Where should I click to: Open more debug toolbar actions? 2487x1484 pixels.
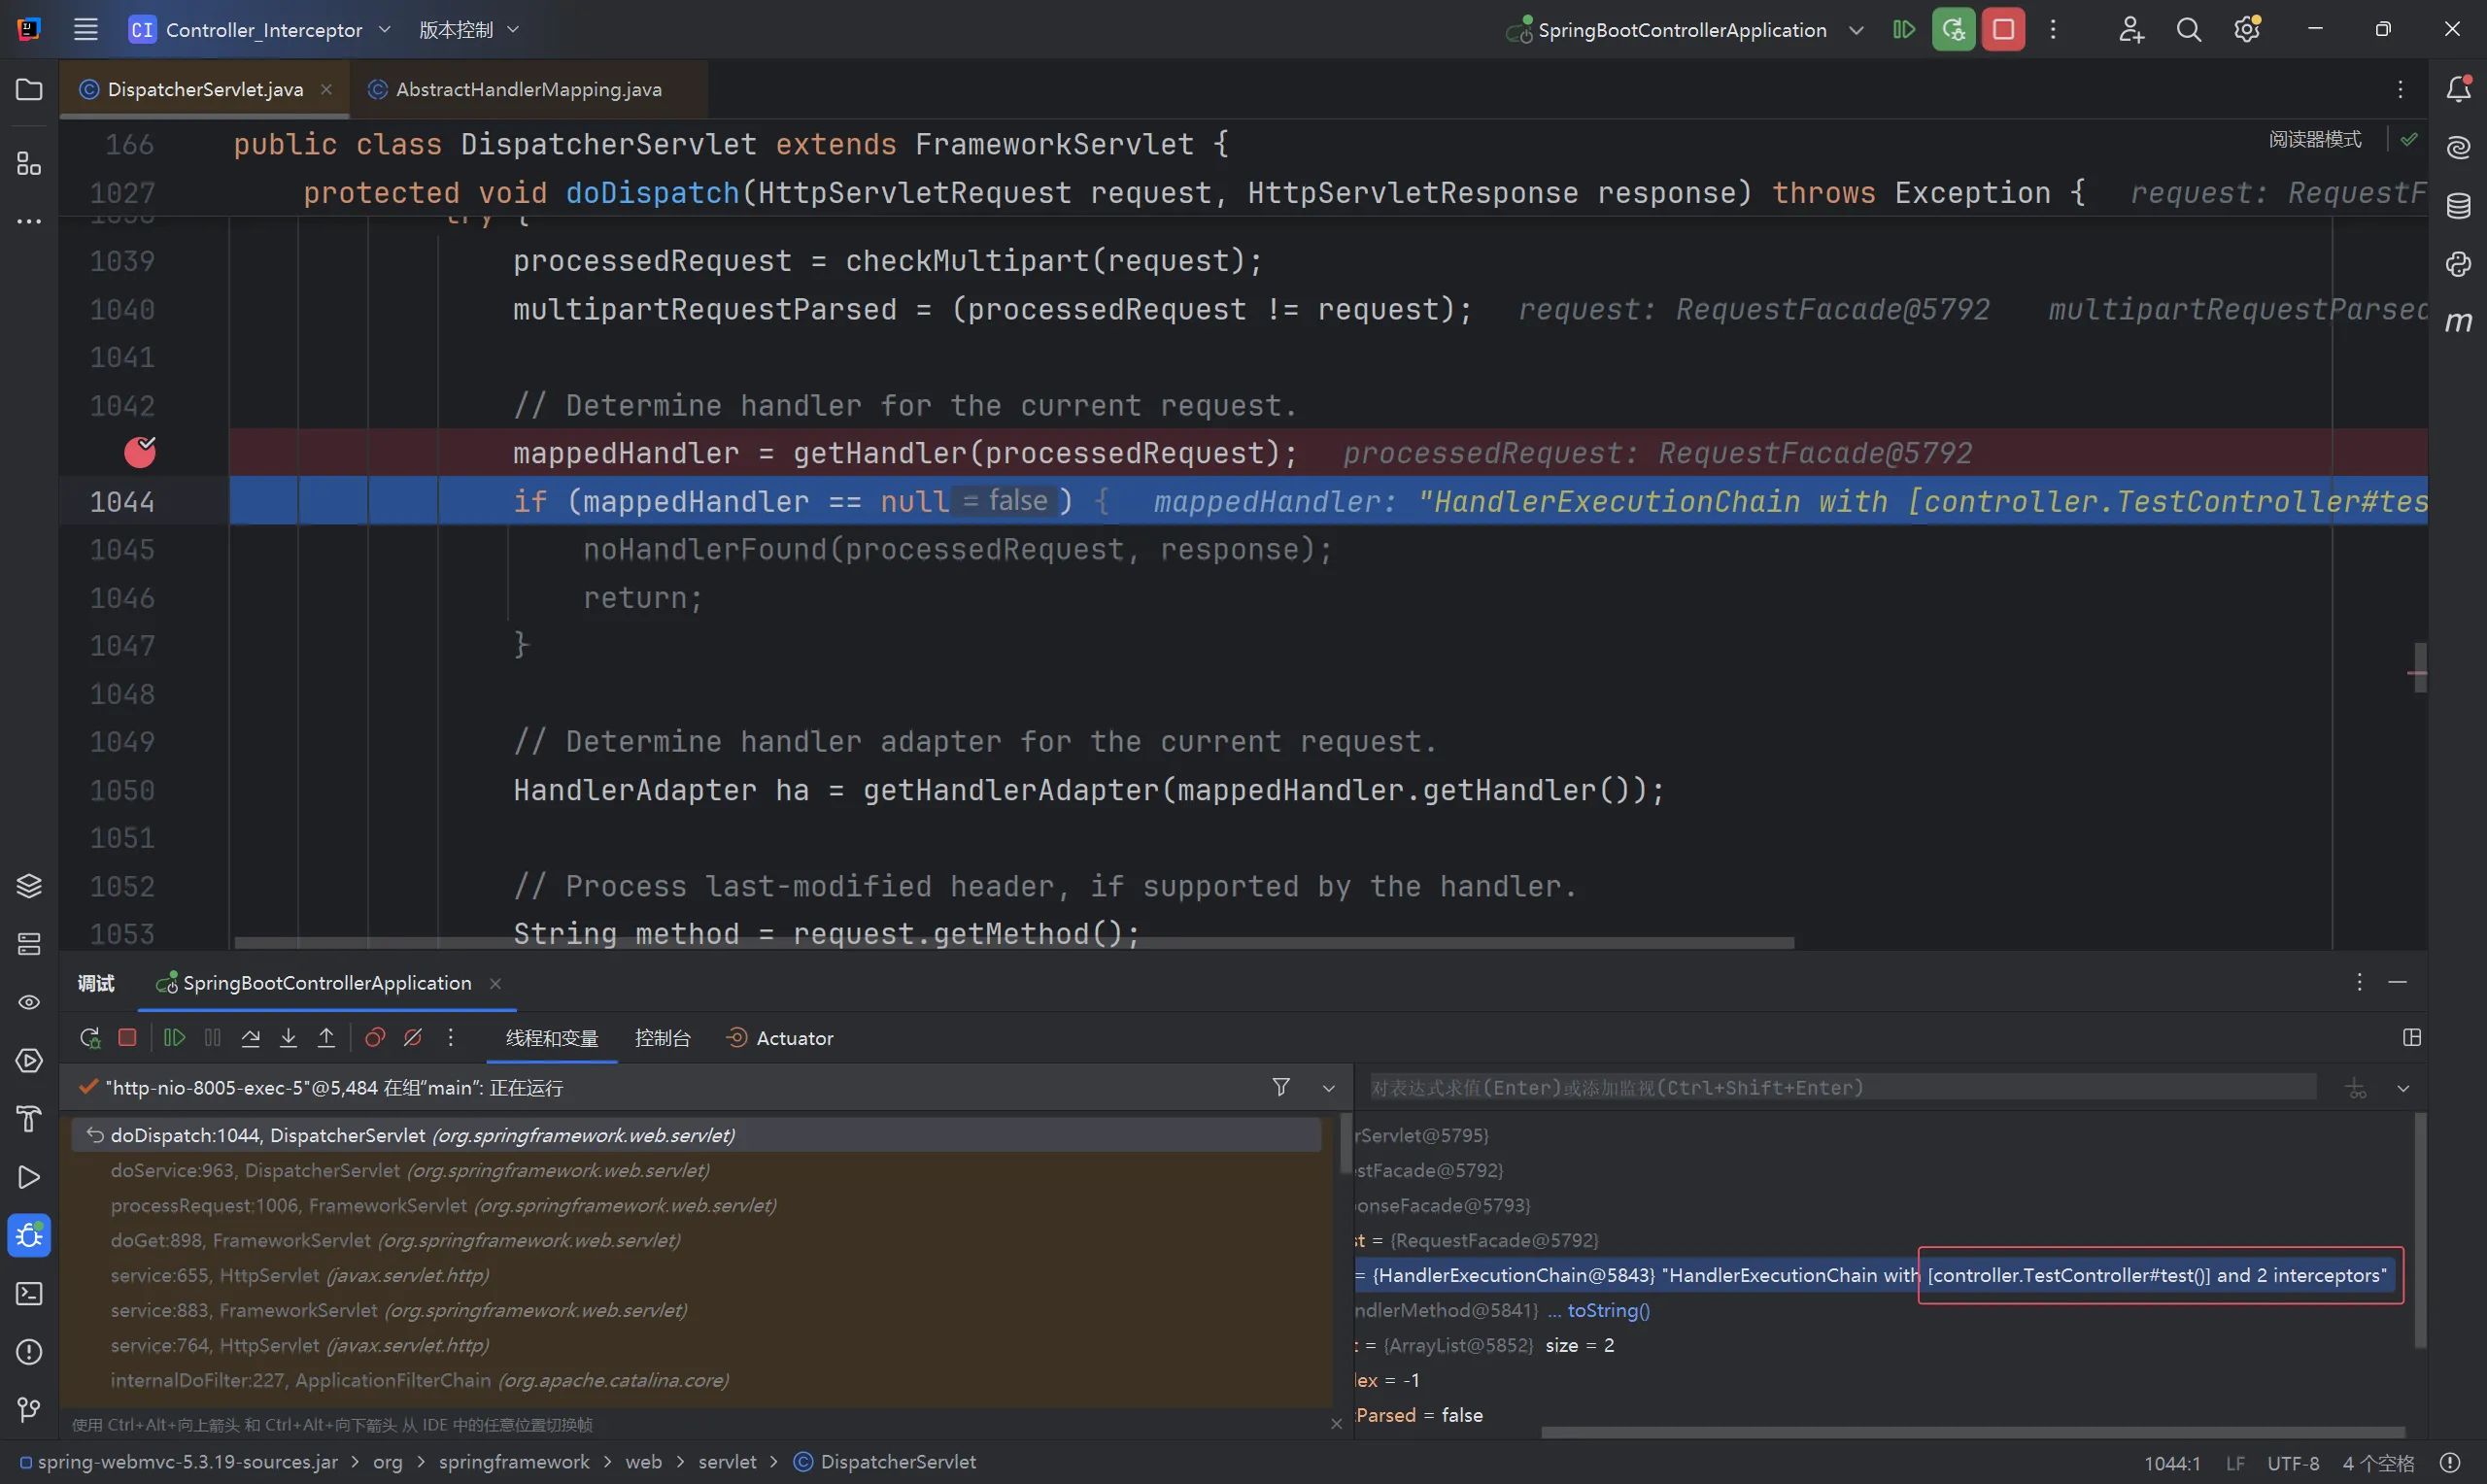click(x=451, y=1038)
